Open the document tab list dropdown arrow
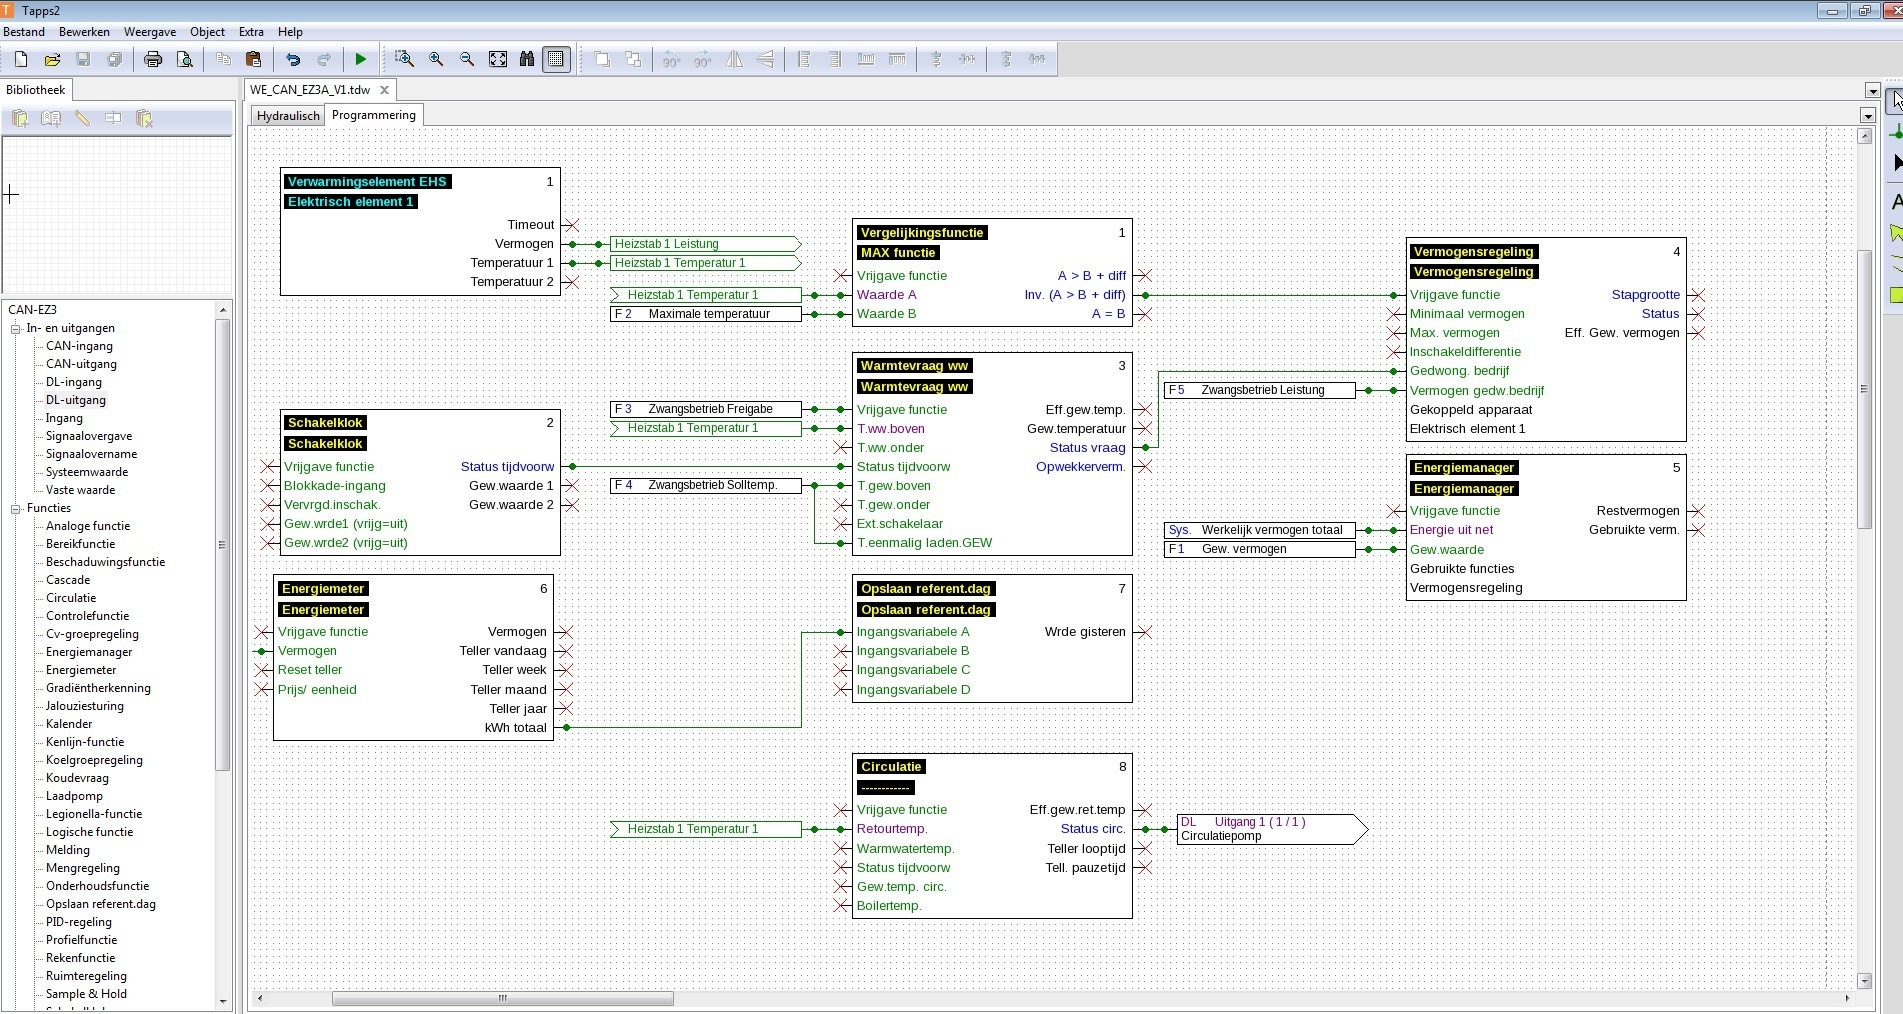Viewport: 1903px width, 1014px height. [1872, 91]
